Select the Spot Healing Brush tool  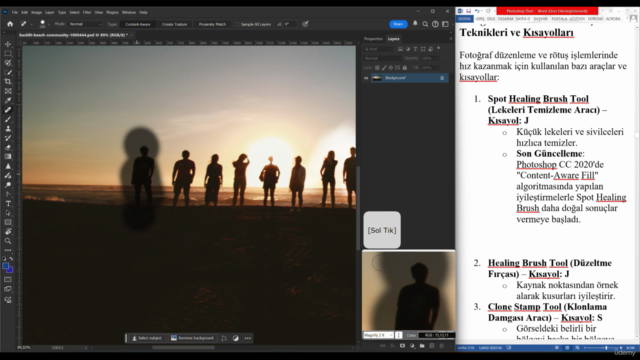(x=8, y=110)
